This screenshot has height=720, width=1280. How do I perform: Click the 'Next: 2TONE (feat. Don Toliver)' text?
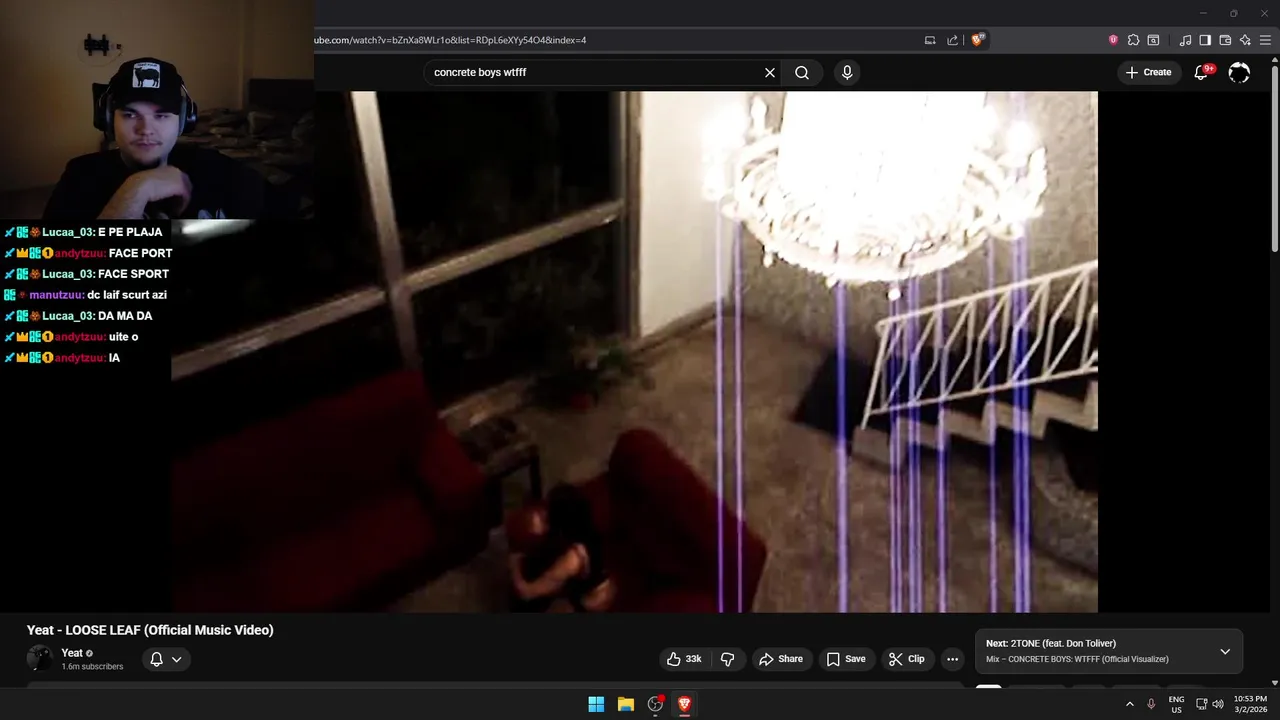pos(1051,643)
